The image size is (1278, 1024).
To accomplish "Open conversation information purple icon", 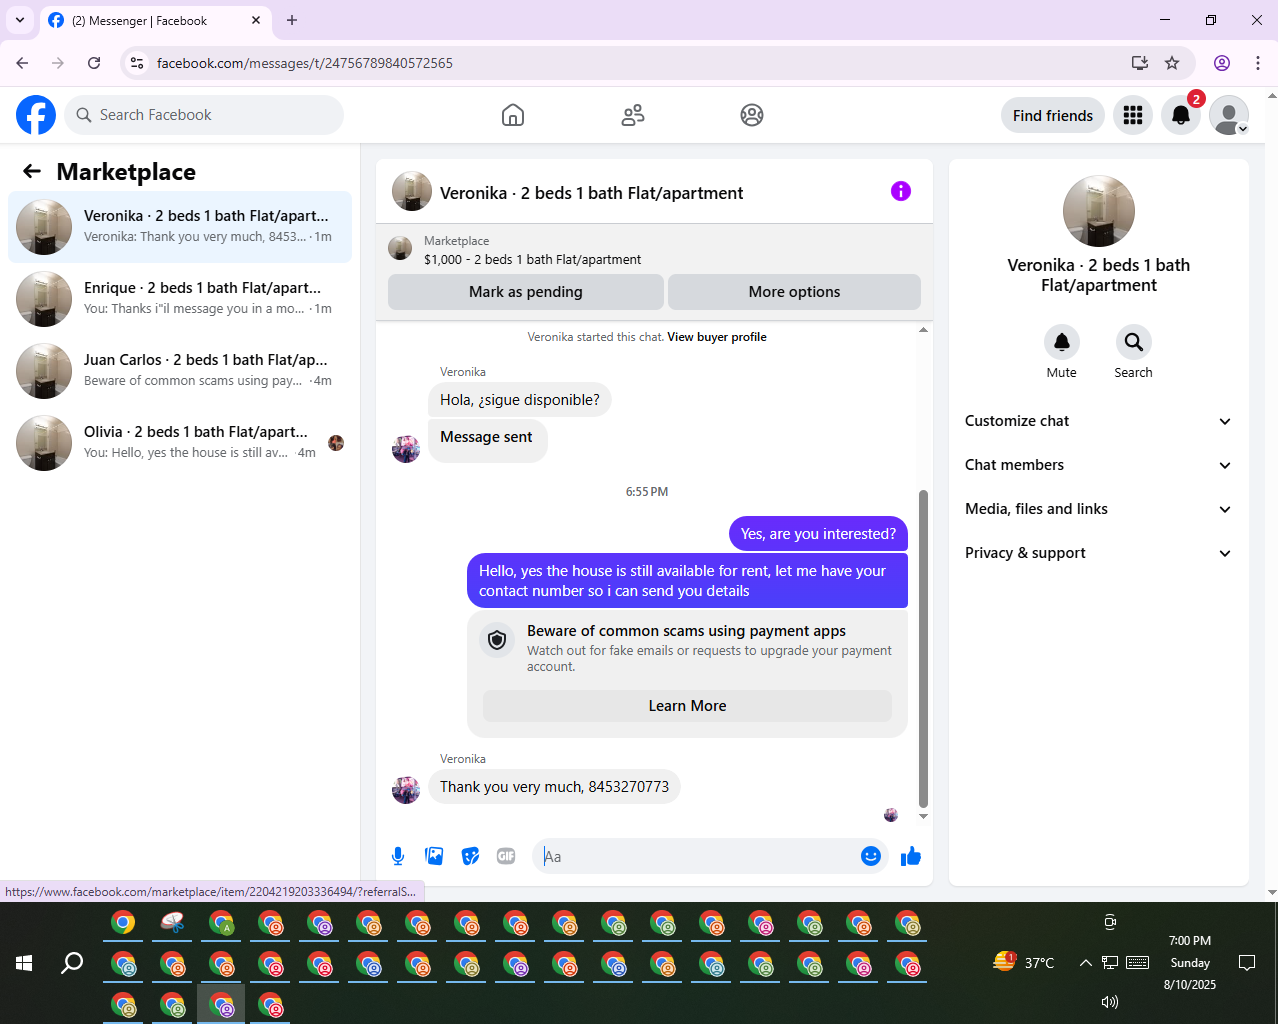I will 901,191.
